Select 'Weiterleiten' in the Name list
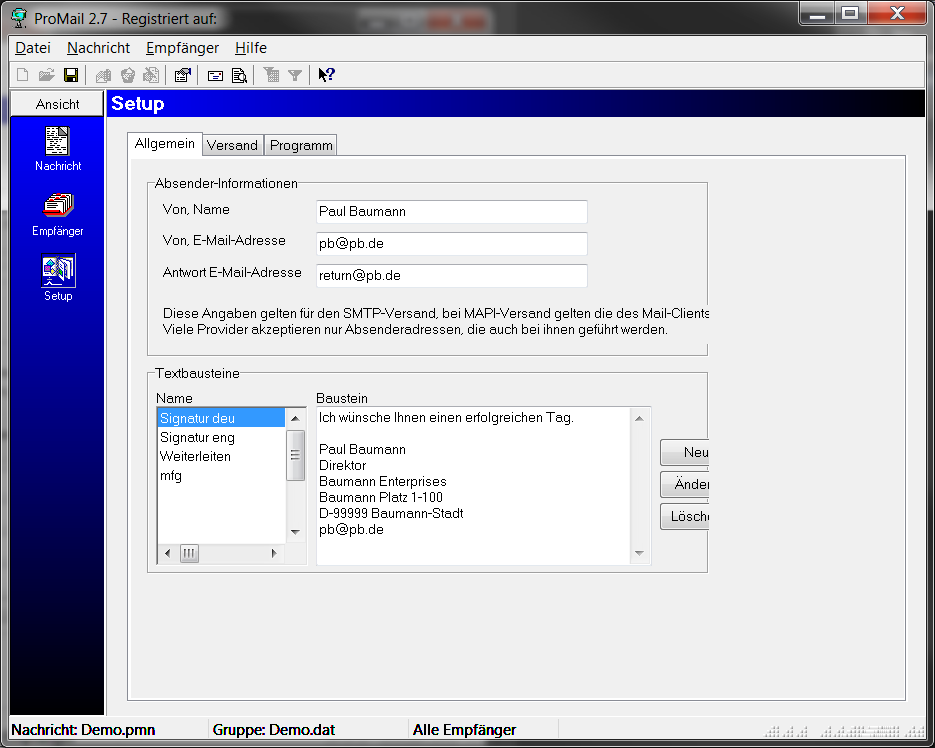The height and width of the screenshot is (748, 935). (221, 456)
